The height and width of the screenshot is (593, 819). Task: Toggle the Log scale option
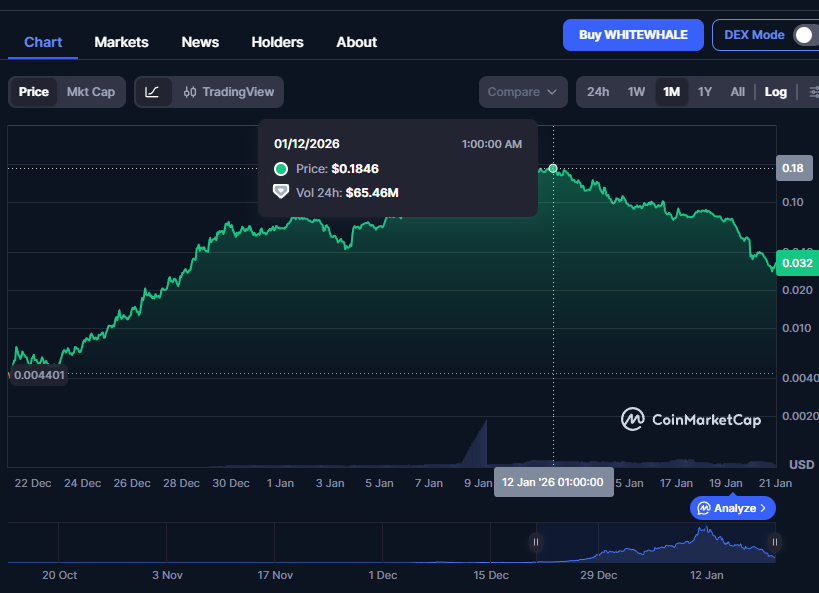coord(776,92)
